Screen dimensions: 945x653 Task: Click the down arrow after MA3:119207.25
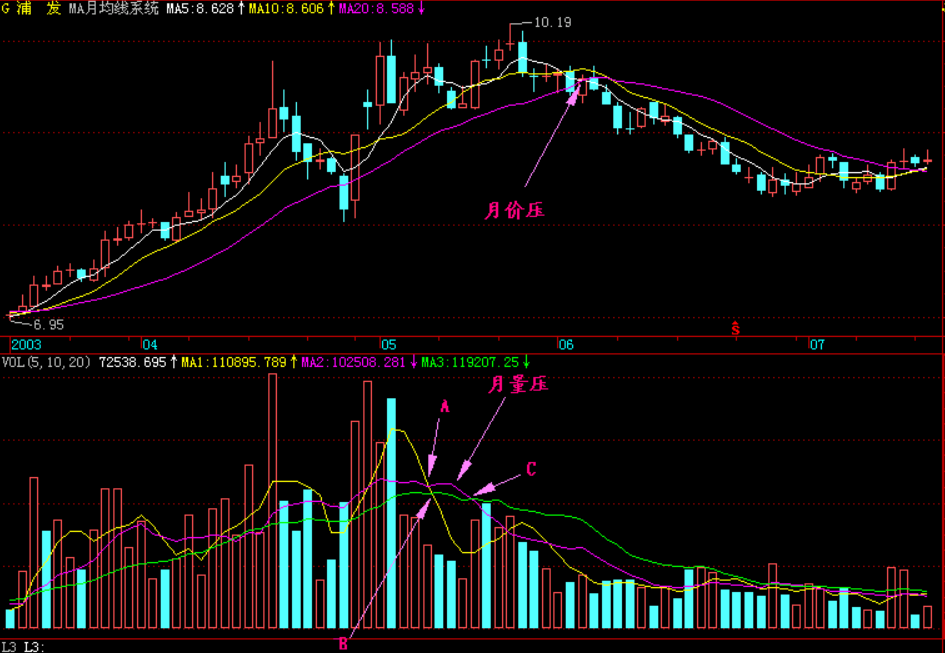pos(527,361)
